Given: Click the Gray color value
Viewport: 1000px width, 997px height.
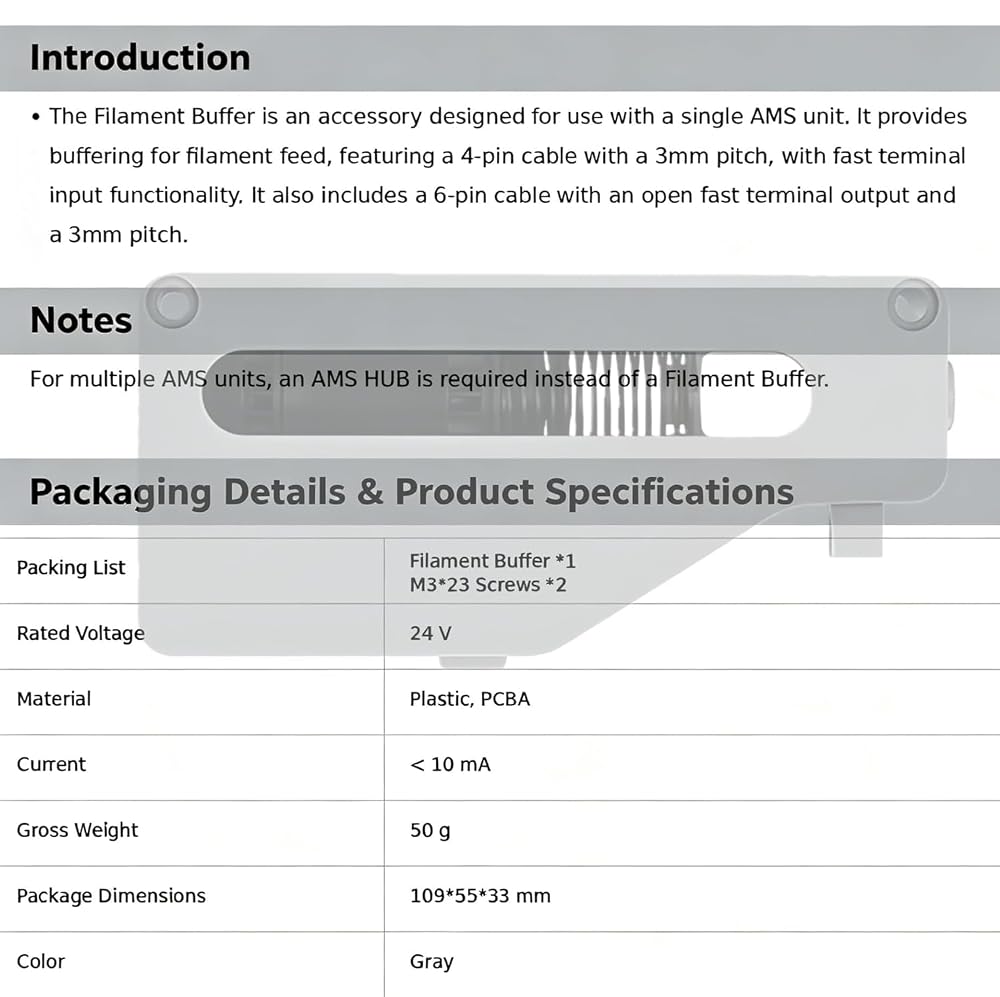Looking at the screenshot, I should [432, 962].
